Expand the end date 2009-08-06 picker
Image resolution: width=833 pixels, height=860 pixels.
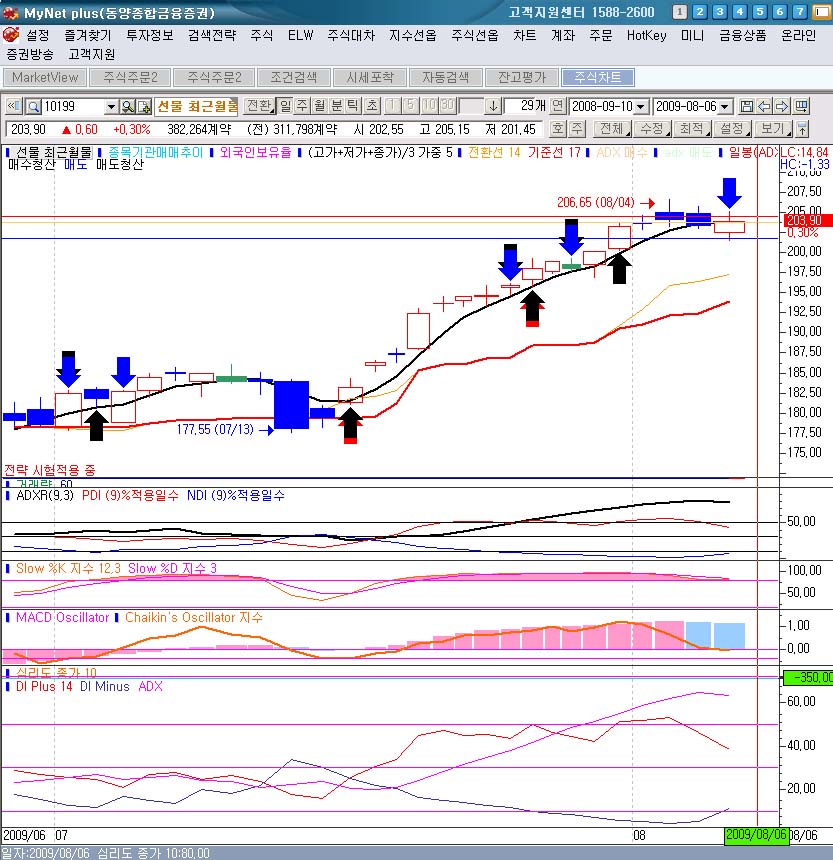point(725,106)
